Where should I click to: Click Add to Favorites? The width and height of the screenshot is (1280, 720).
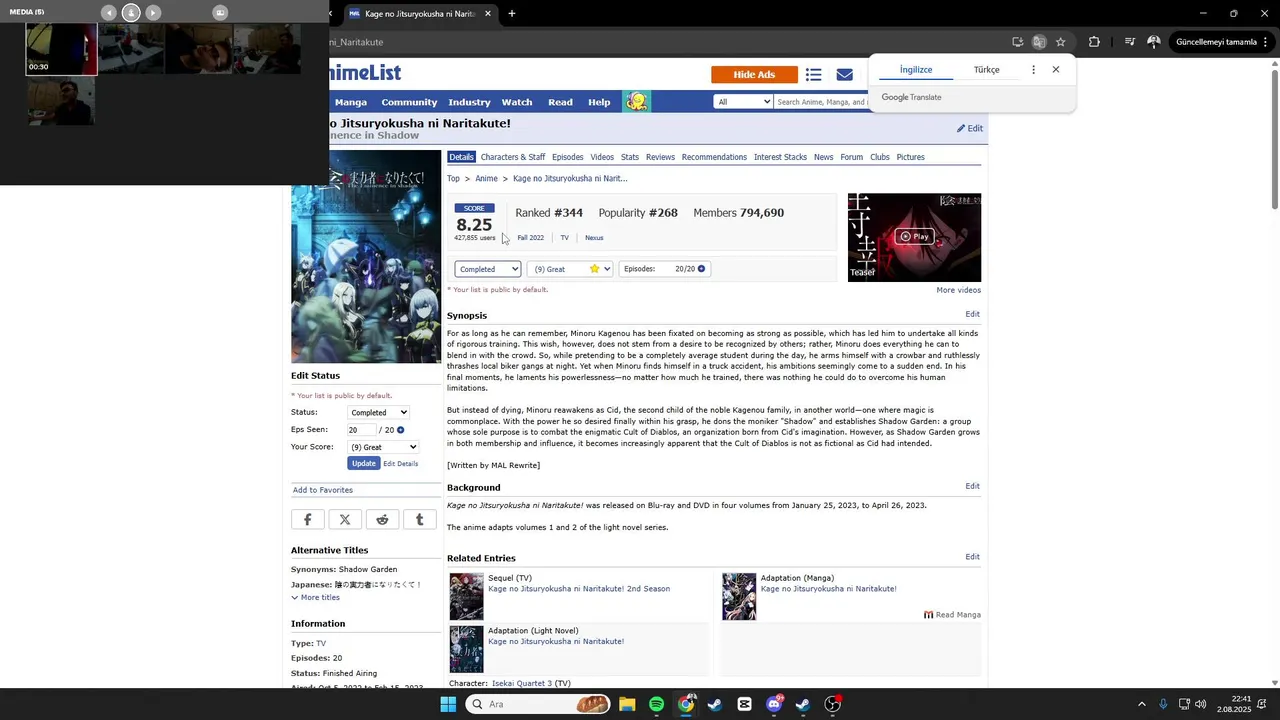point(322,490)
